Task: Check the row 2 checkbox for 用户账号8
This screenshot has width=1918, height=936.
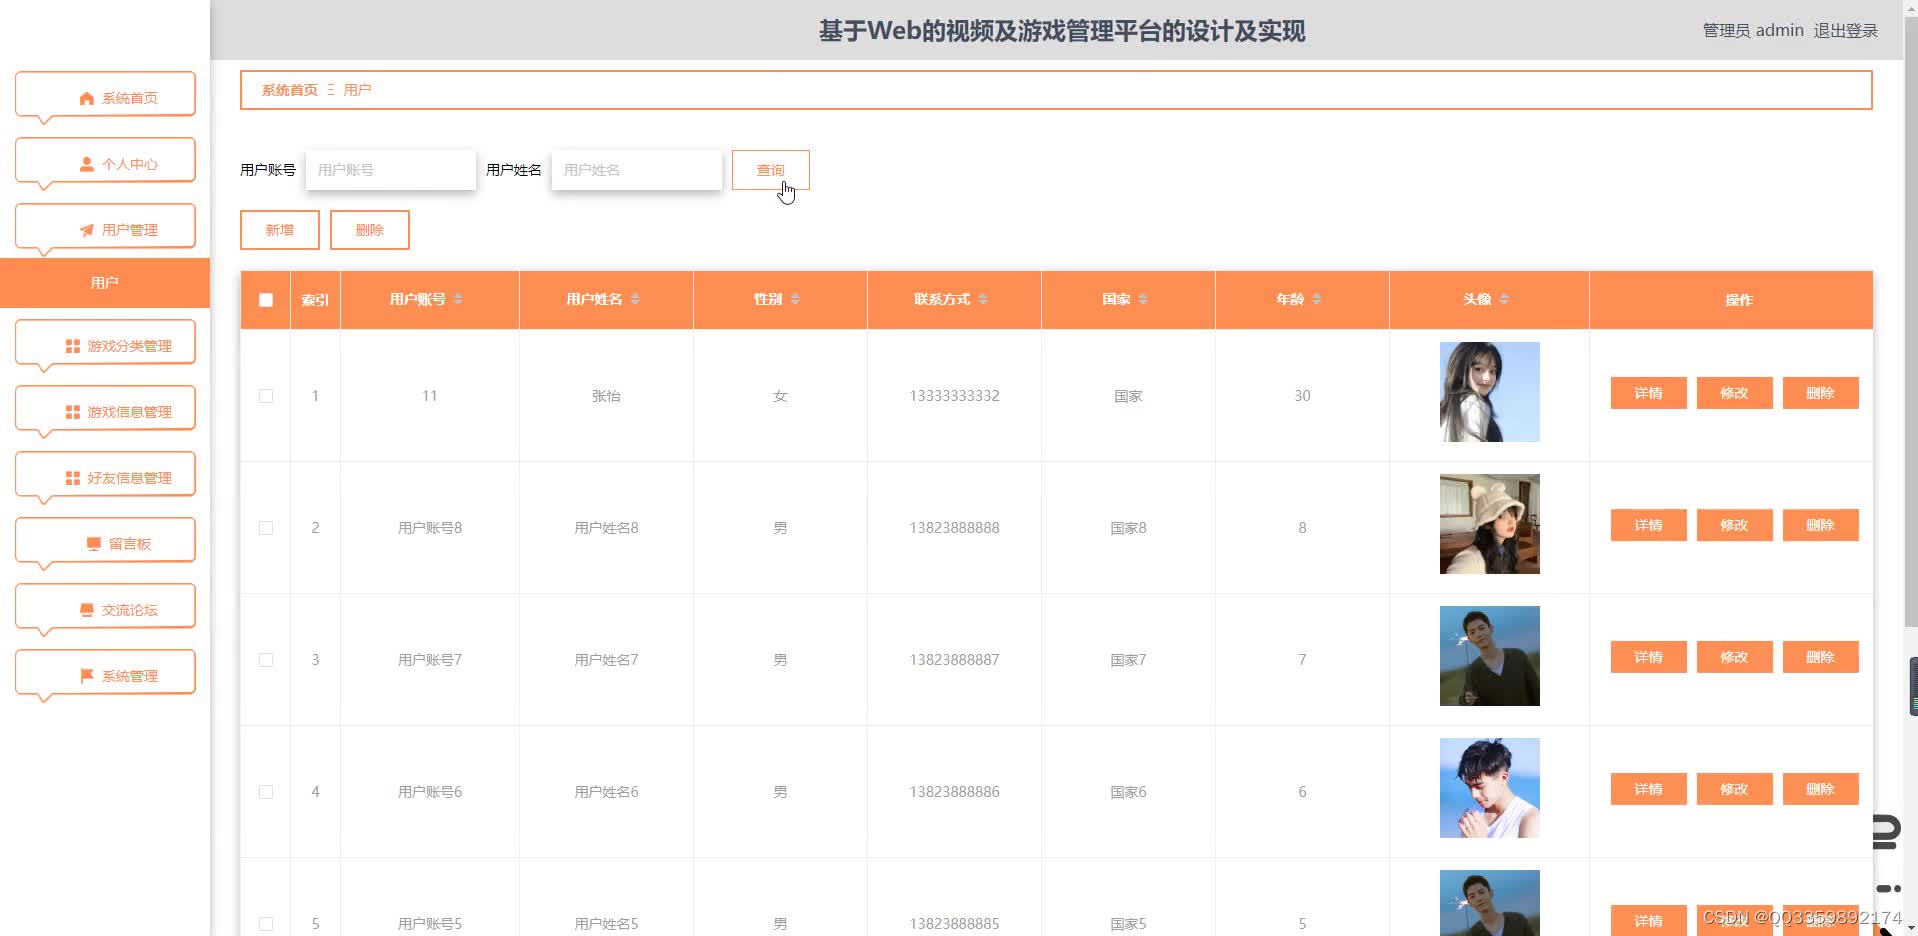Action: (x=266, y=528)
